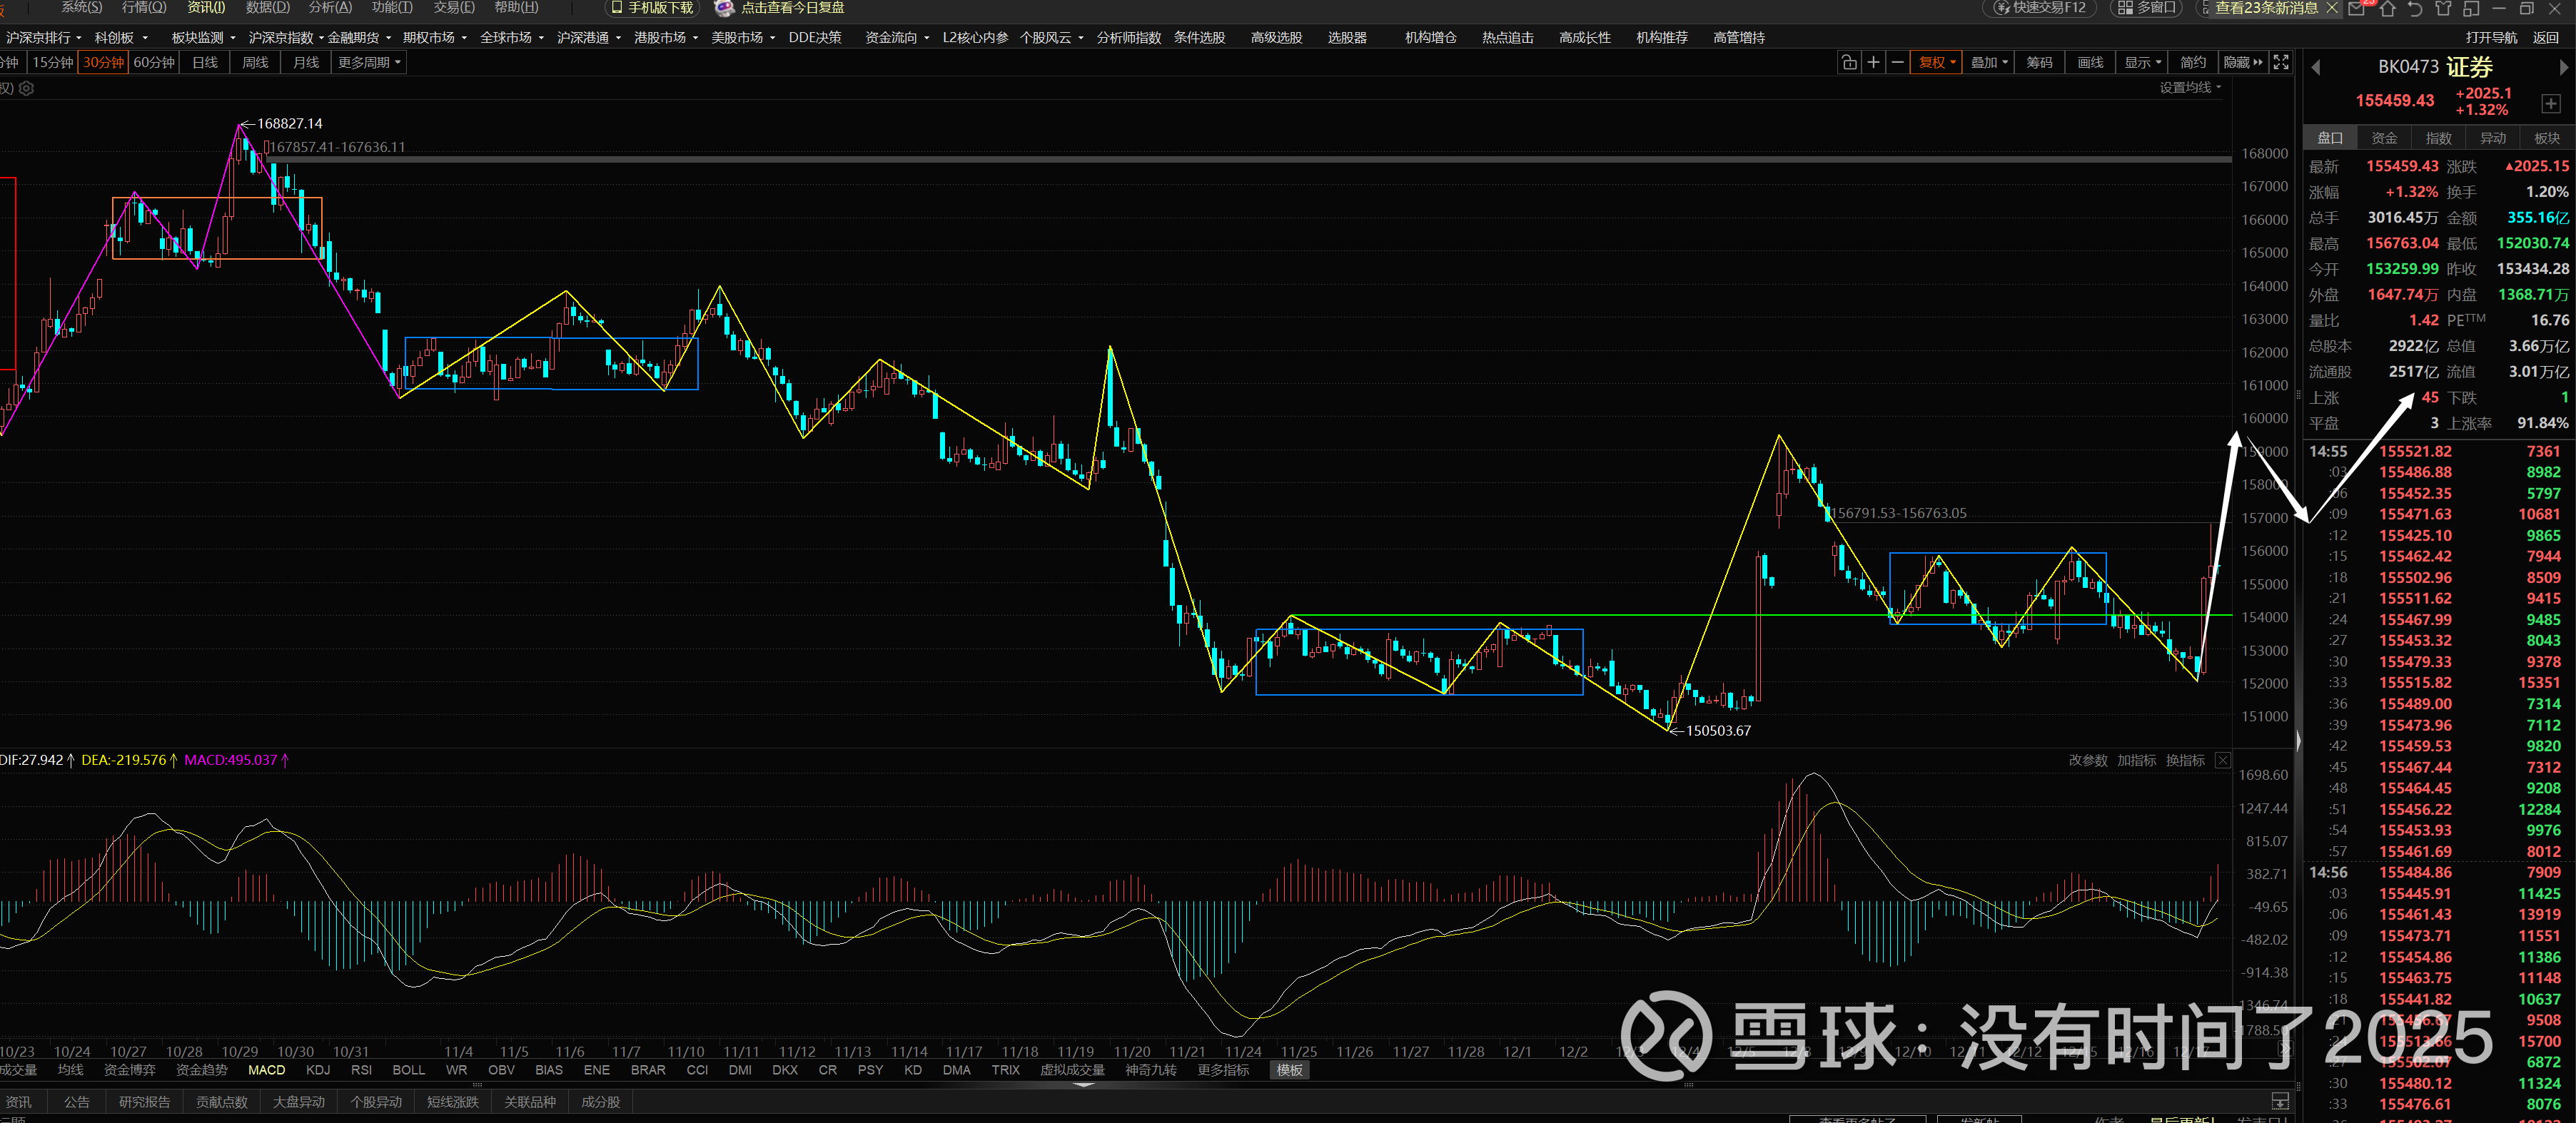Select the KDJ indicator tab
The image size is (2576, 1123).
click(318, 1070)
